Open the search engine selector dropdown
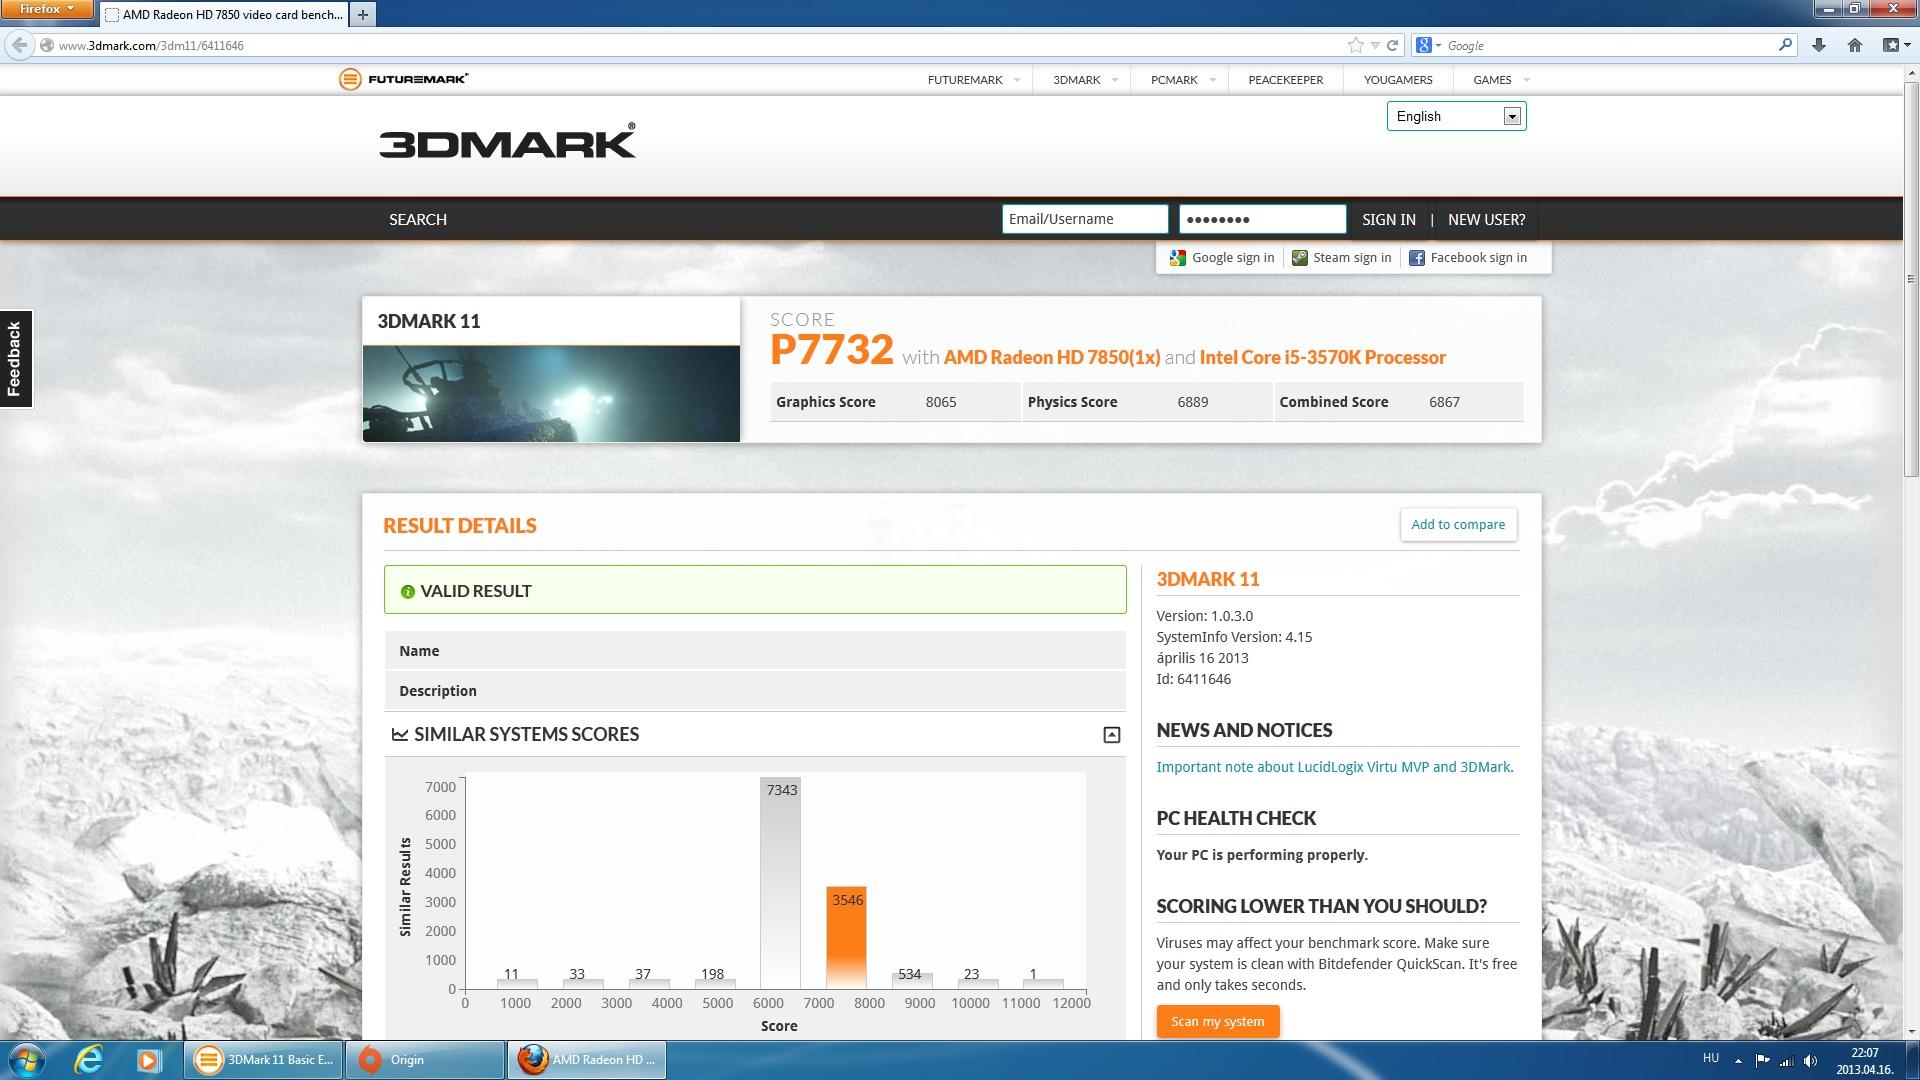 pyautogui.click(x=1428, y=45)
